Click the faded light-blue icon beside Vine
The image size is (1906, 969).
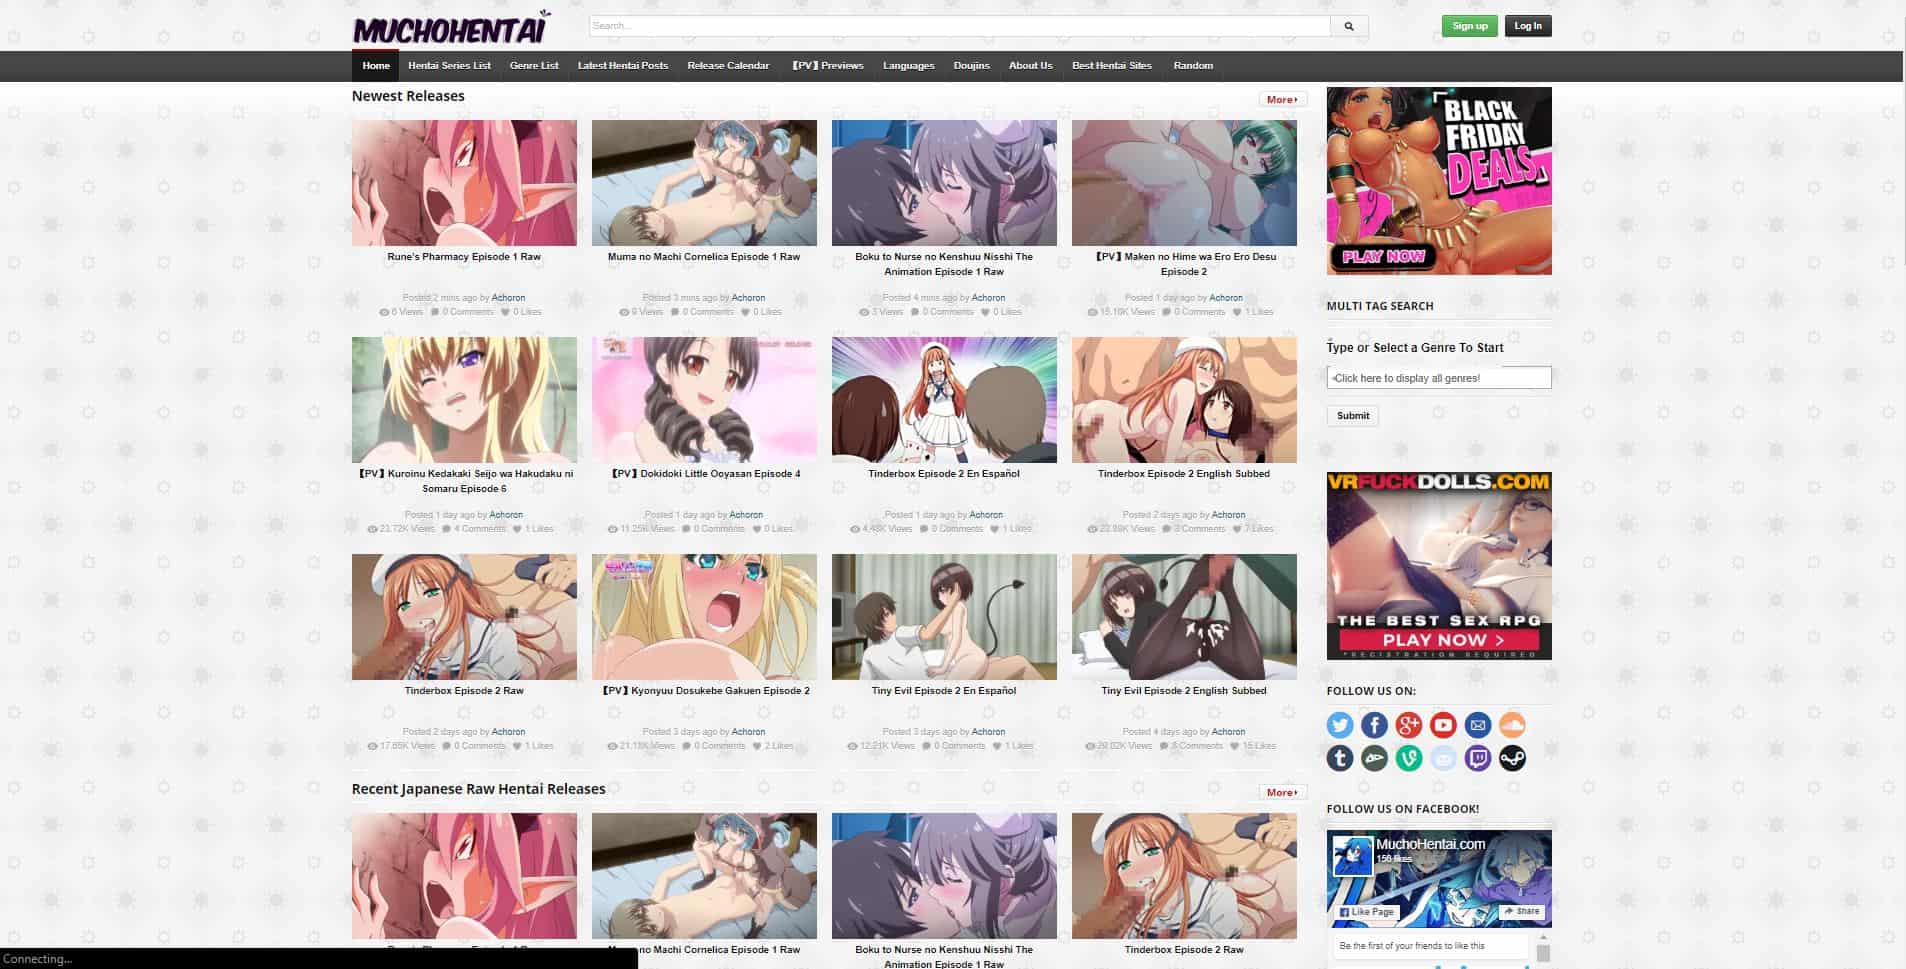pos(1443,758)
